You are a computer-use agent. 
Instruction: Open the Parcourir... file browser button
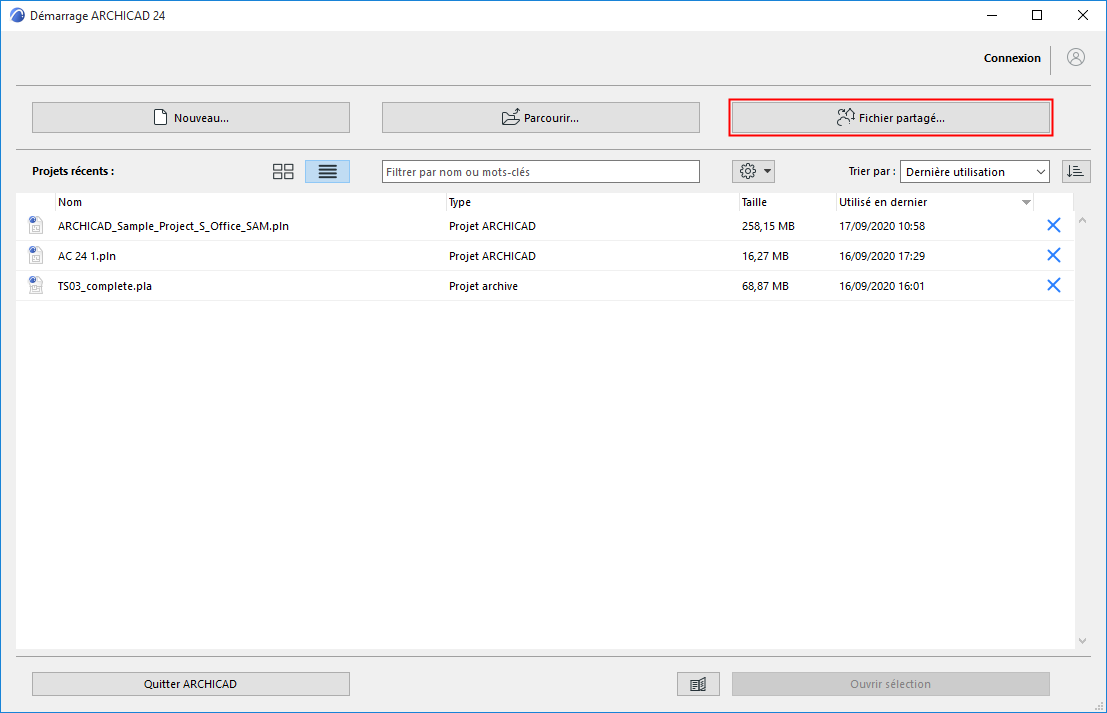541,118
